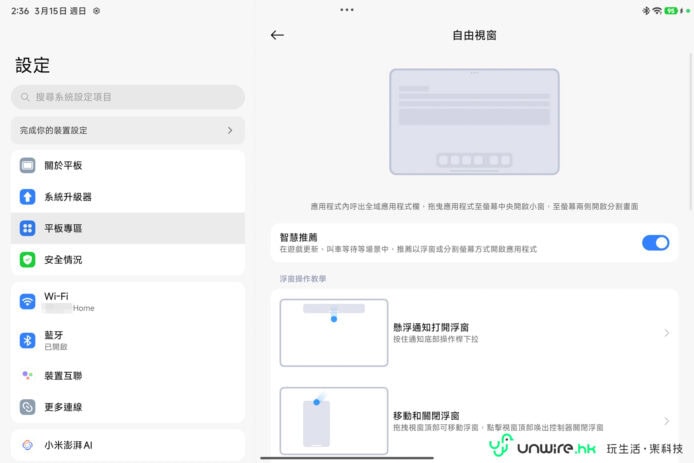The width and height of the screenshot is (694, 463).
Task: Open Wi-Fi settings icon
Action: [x=28, y=301]
